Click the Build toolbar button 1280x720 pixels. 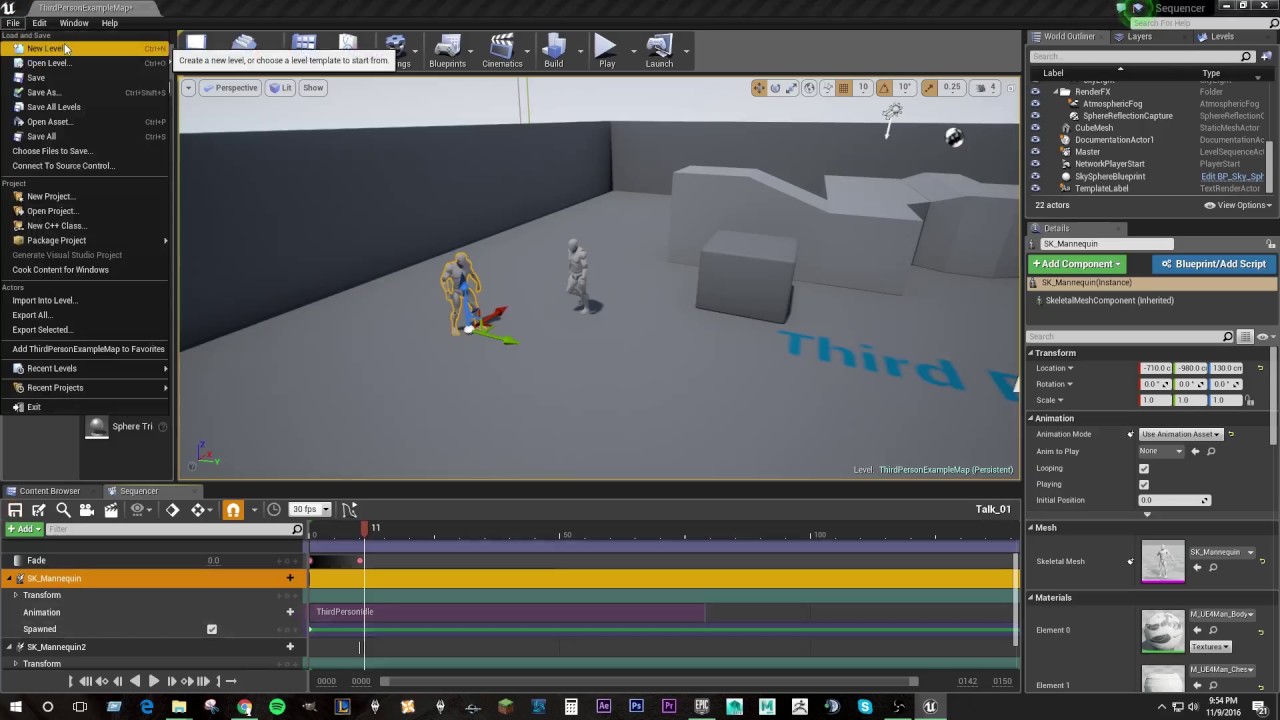pyautogui.click(x=554, y=52)
